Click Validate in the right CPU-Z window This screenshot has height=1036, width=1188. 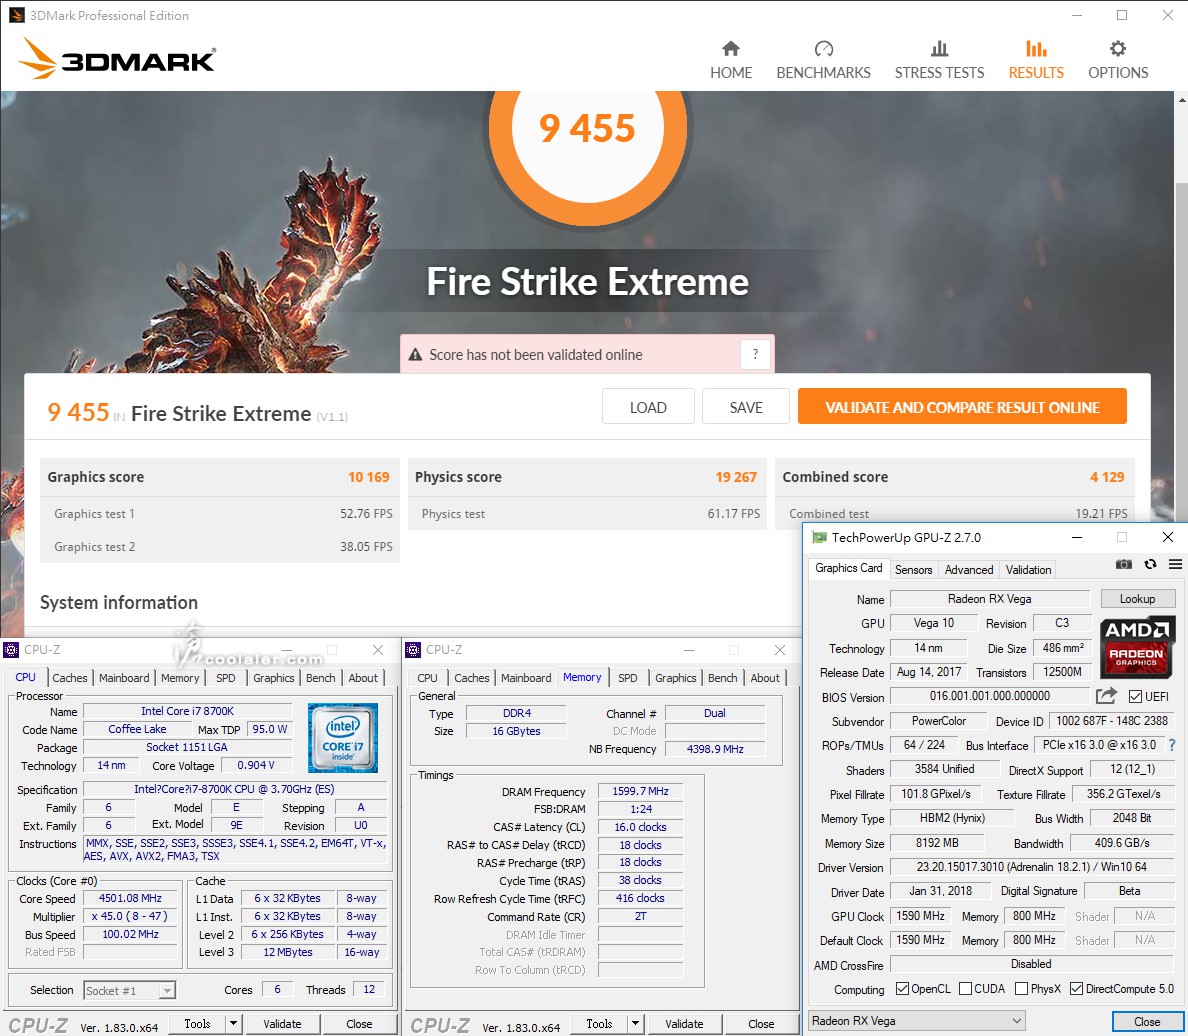(x=683, y=1024)
